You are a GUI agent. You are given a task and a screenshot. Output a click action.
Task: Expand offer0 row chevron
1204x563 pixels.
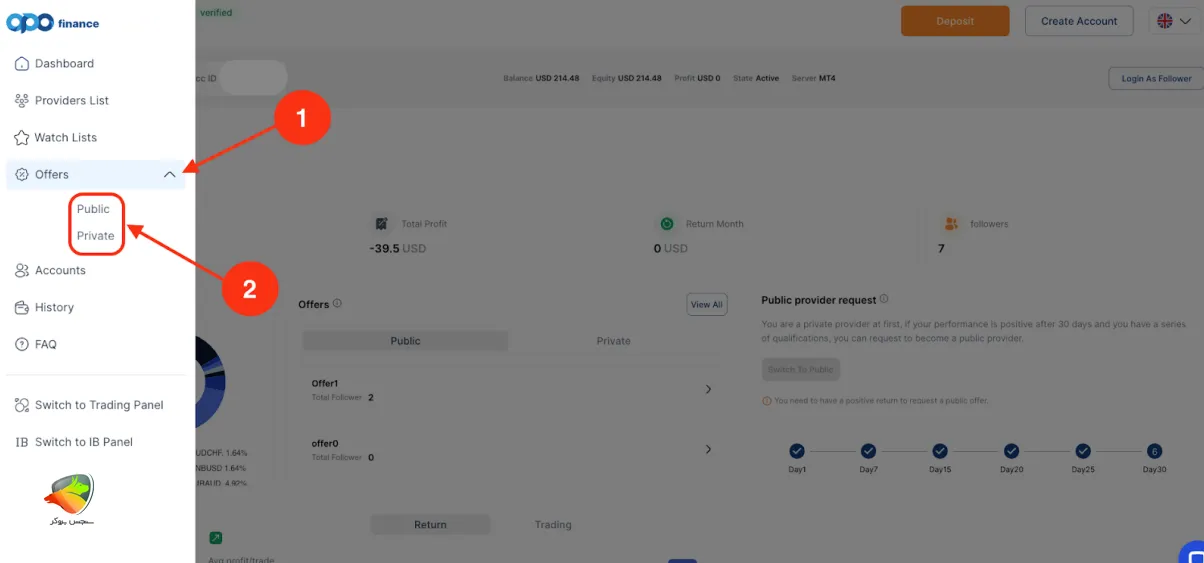(x=708, y=449)
